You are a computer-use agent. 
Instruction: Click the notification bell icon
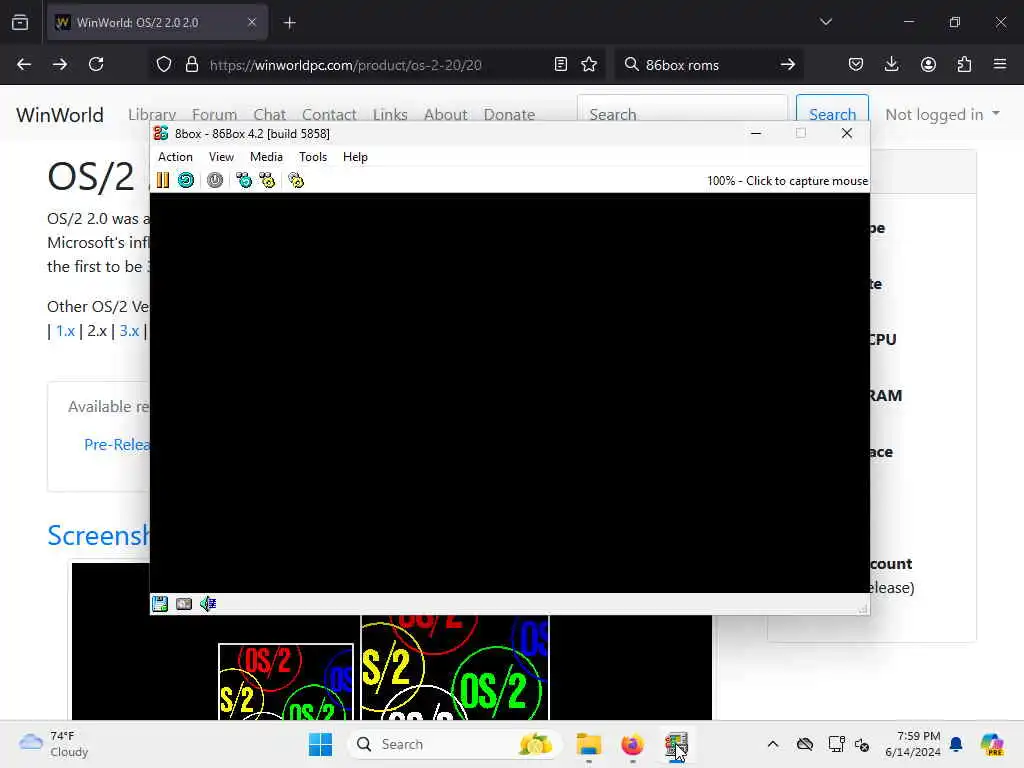pos(956,744)
